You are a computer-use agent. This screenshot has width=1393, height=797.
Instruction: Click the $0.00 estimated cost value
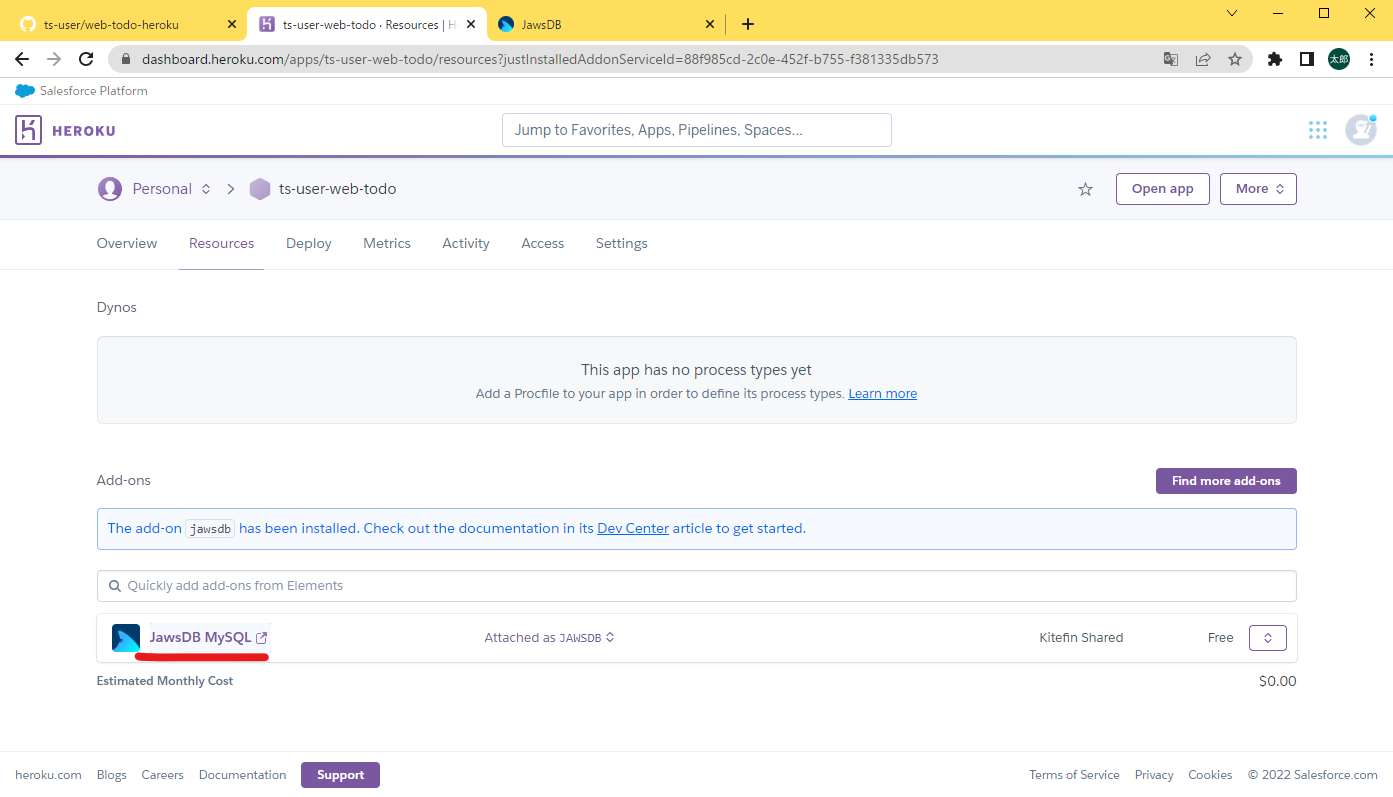[x=1277, y=681]
